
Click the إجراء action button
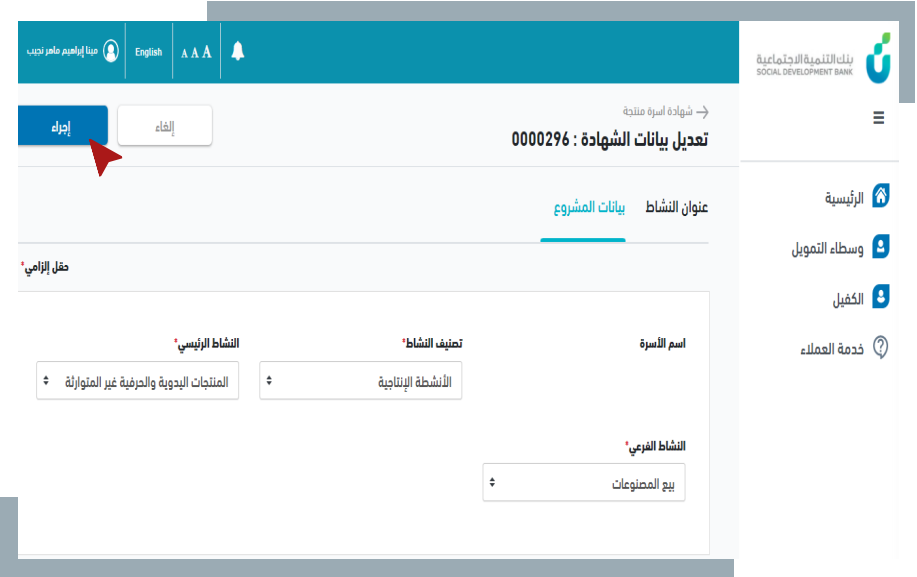click(x=63, y=126)
